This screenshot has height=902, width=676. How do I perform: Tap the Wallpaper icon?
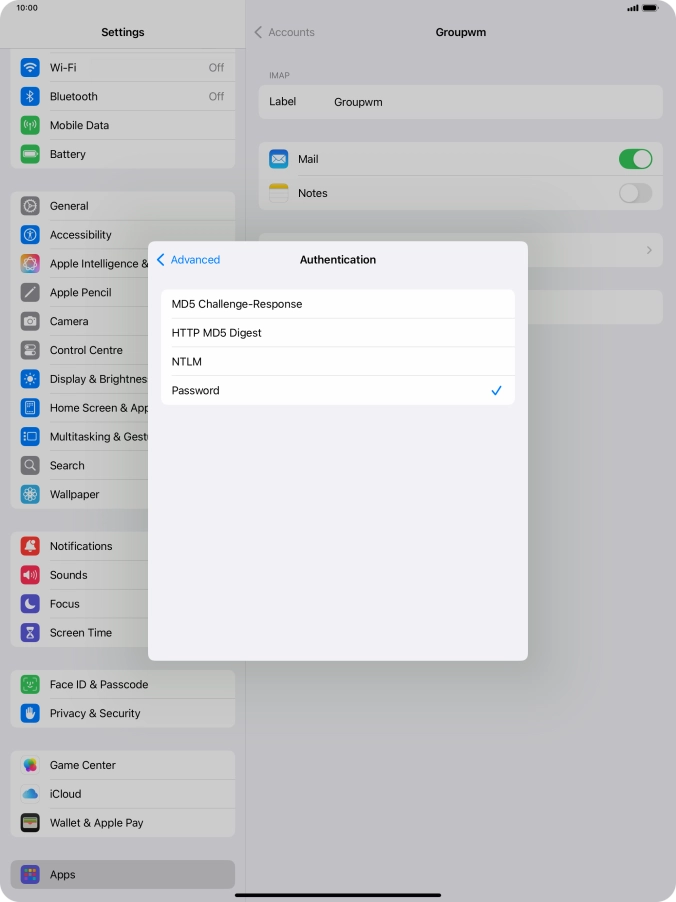click(30, 495)
